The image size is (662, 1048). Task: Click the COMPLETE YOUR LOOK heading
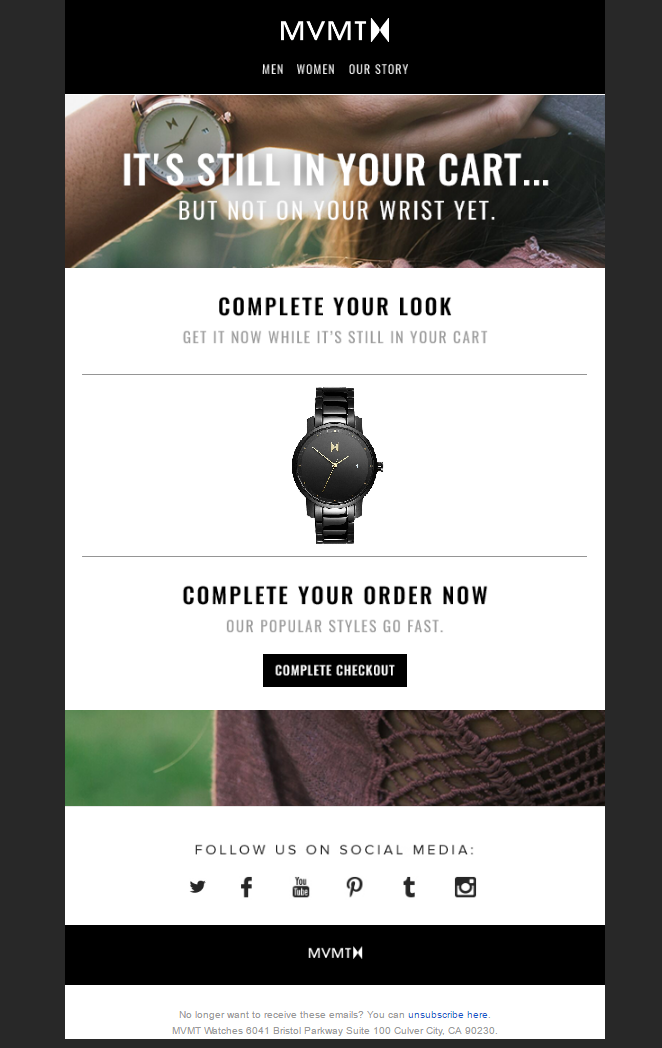[335, 307]
